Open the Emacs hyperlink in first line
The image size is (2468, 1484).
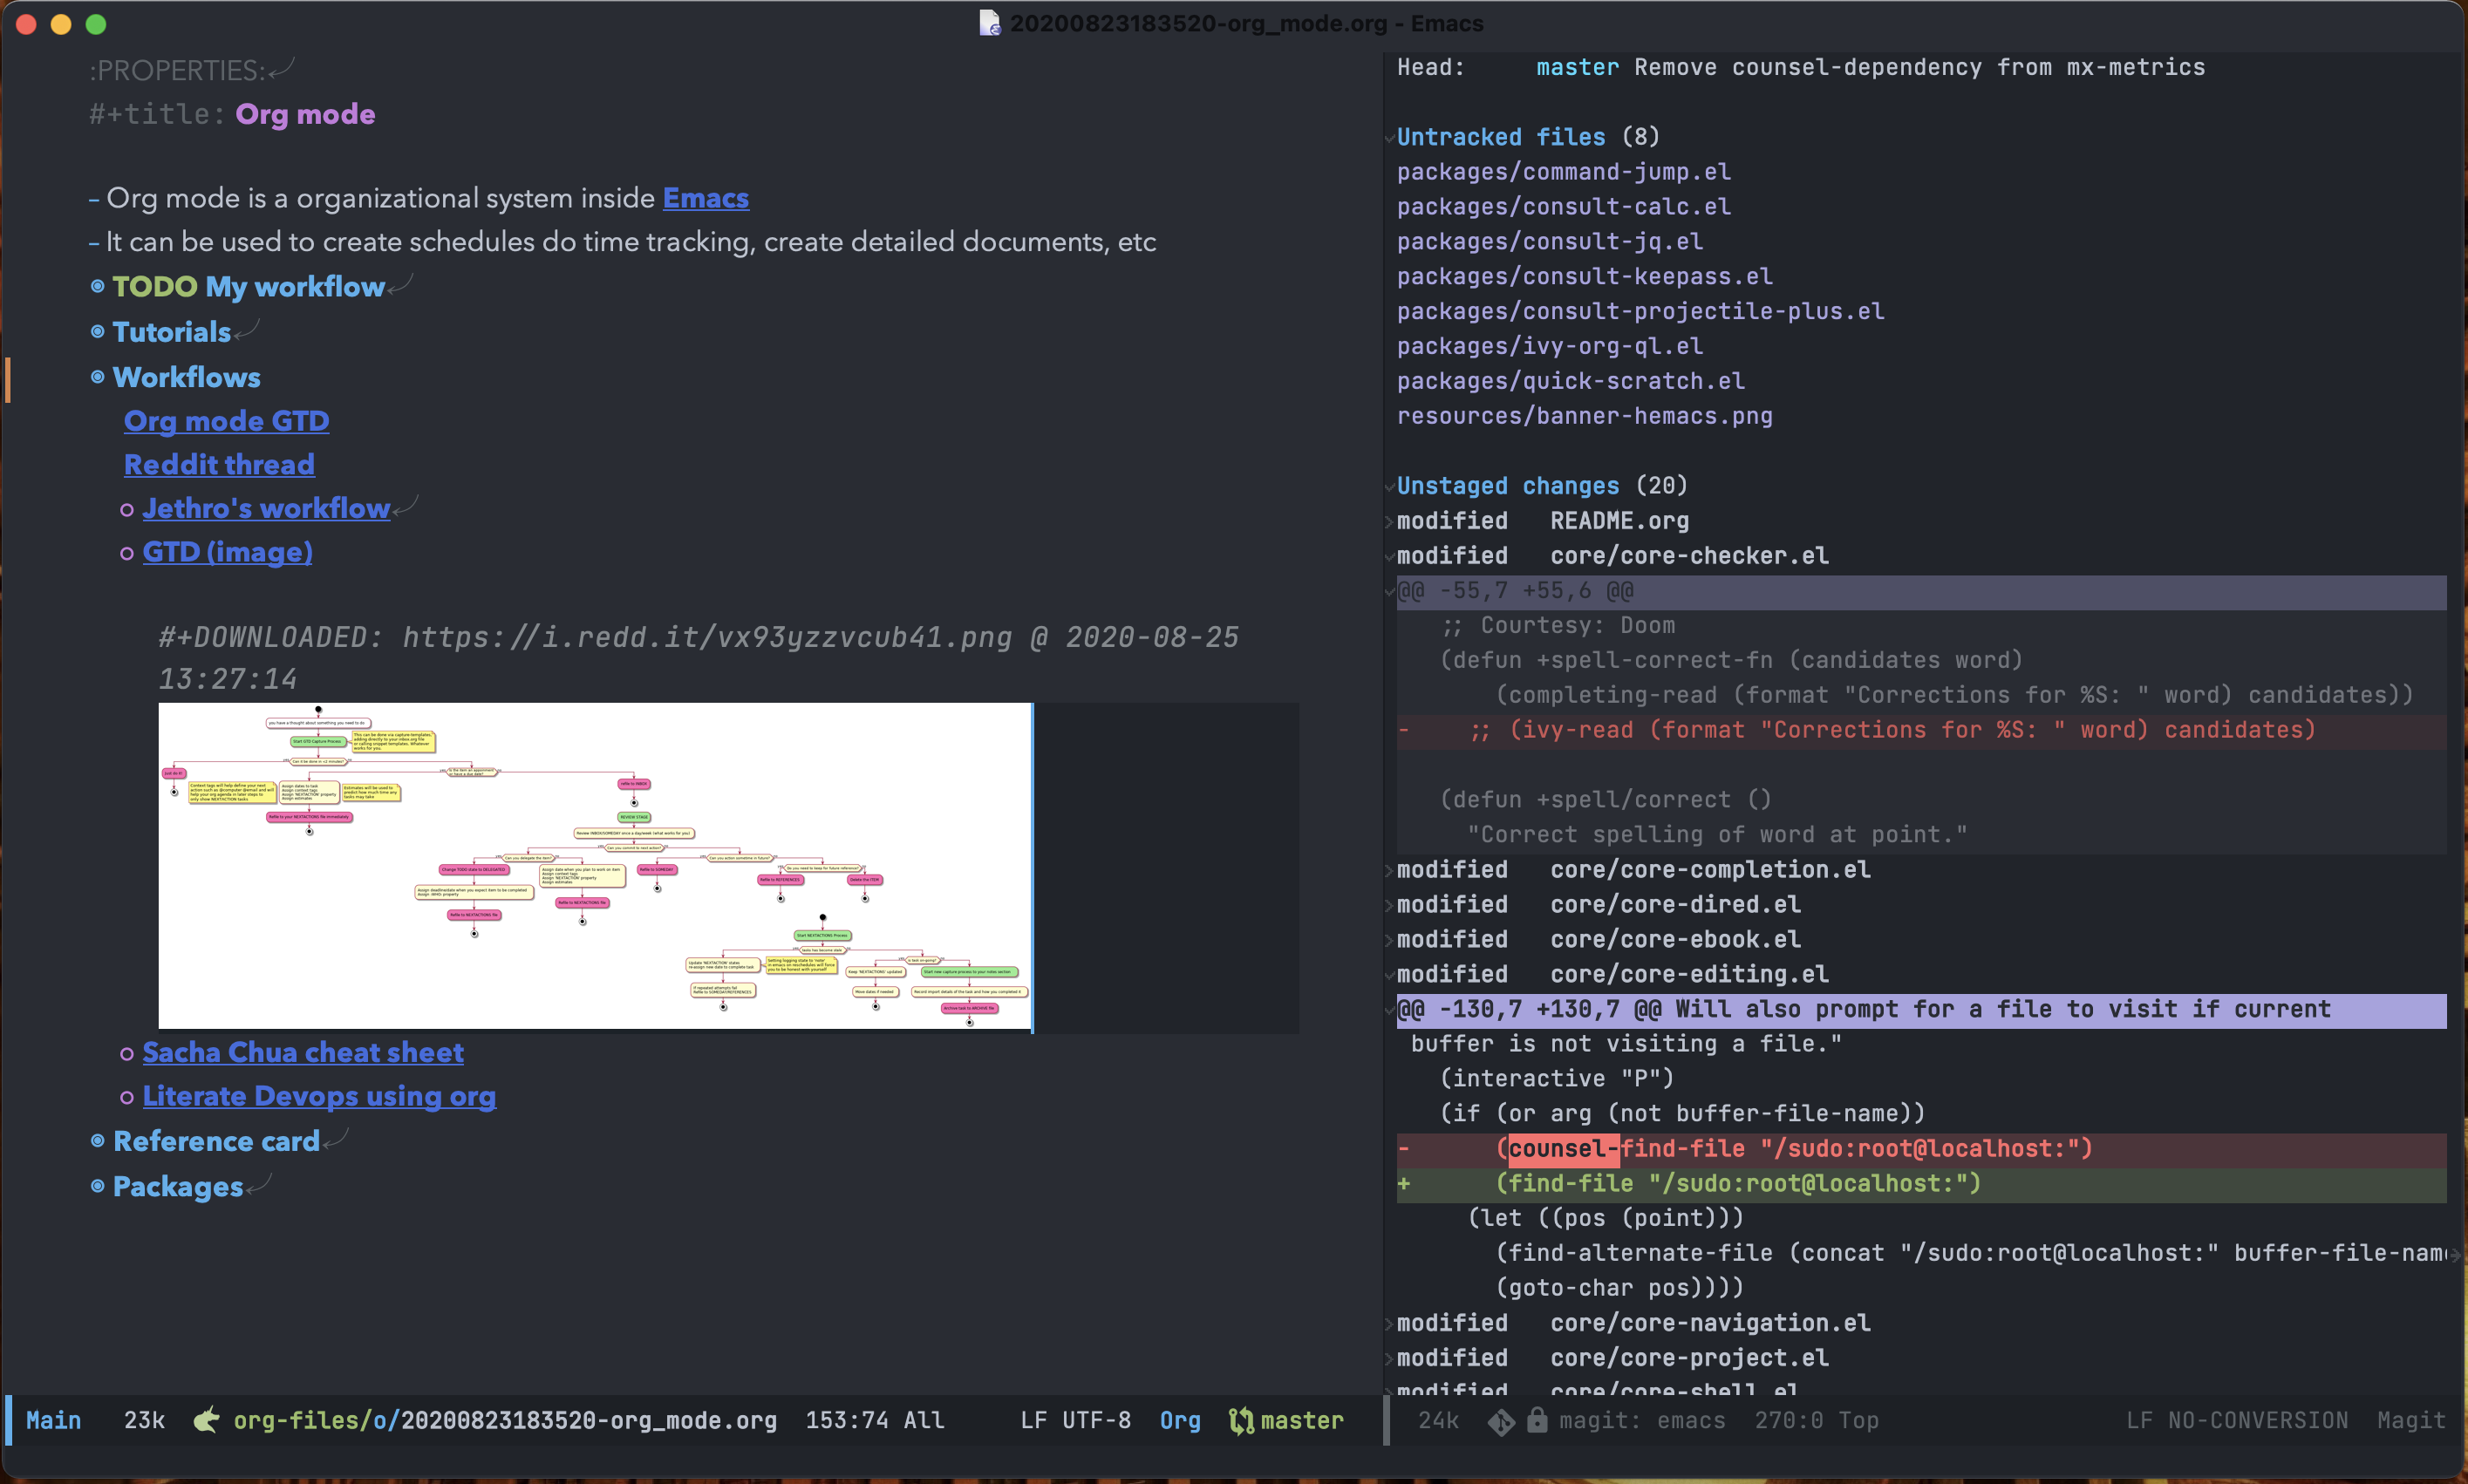pos(705,198)
